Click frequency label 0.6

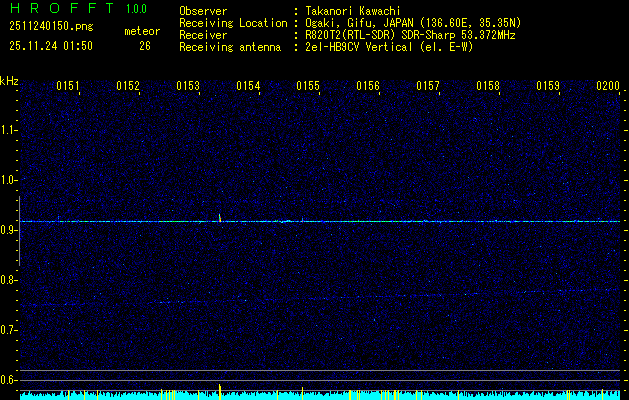[x=7, y=380]
